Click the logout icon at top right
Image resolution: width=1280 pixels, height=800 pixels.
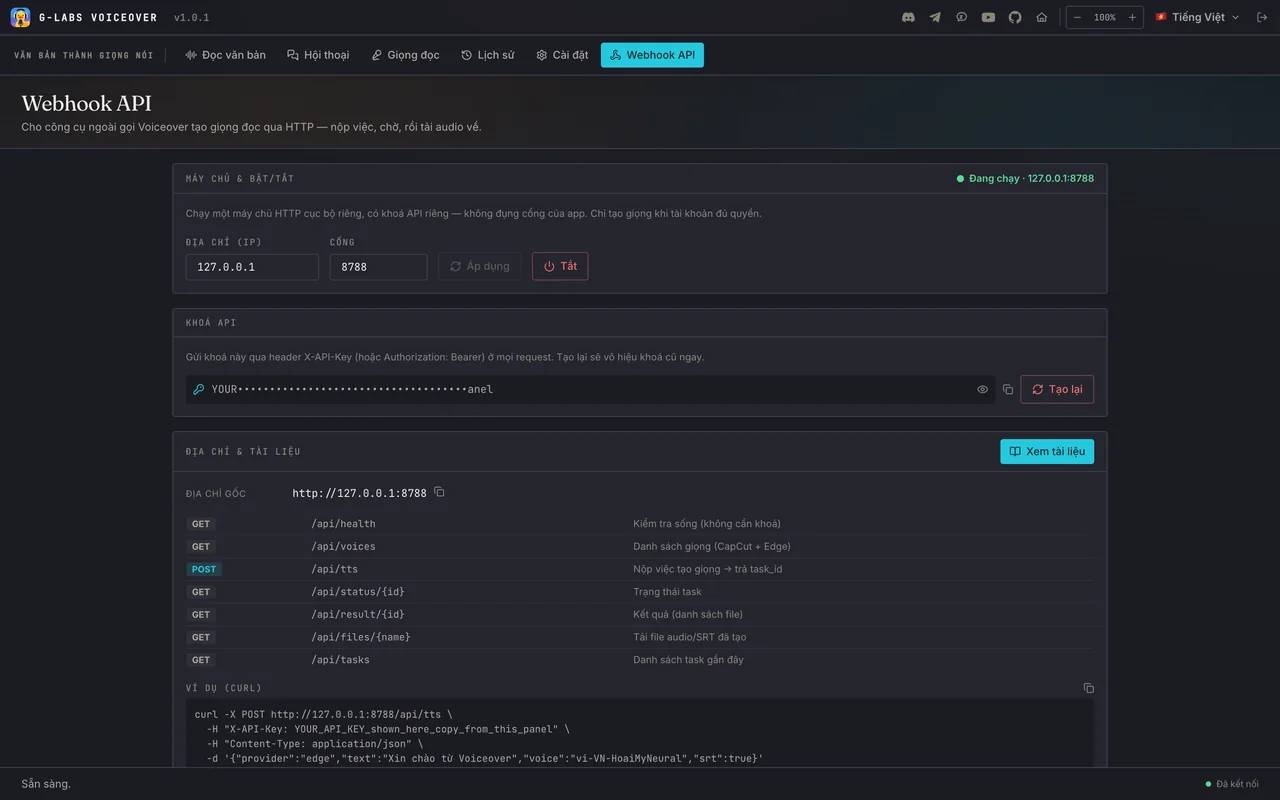click(1262, 17)
